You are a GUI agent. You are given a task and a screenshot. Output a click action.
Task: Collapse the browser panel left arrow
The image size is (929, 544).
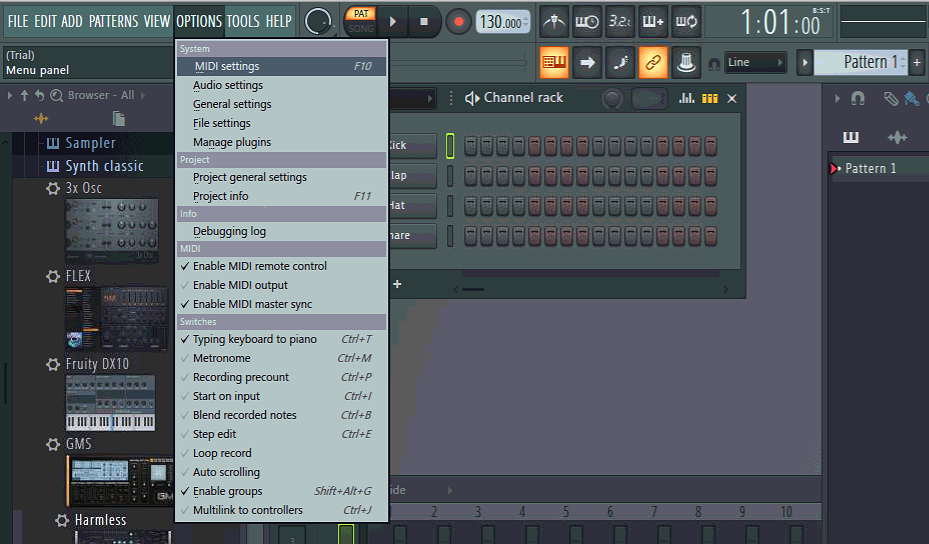click(x=9, y=95)
